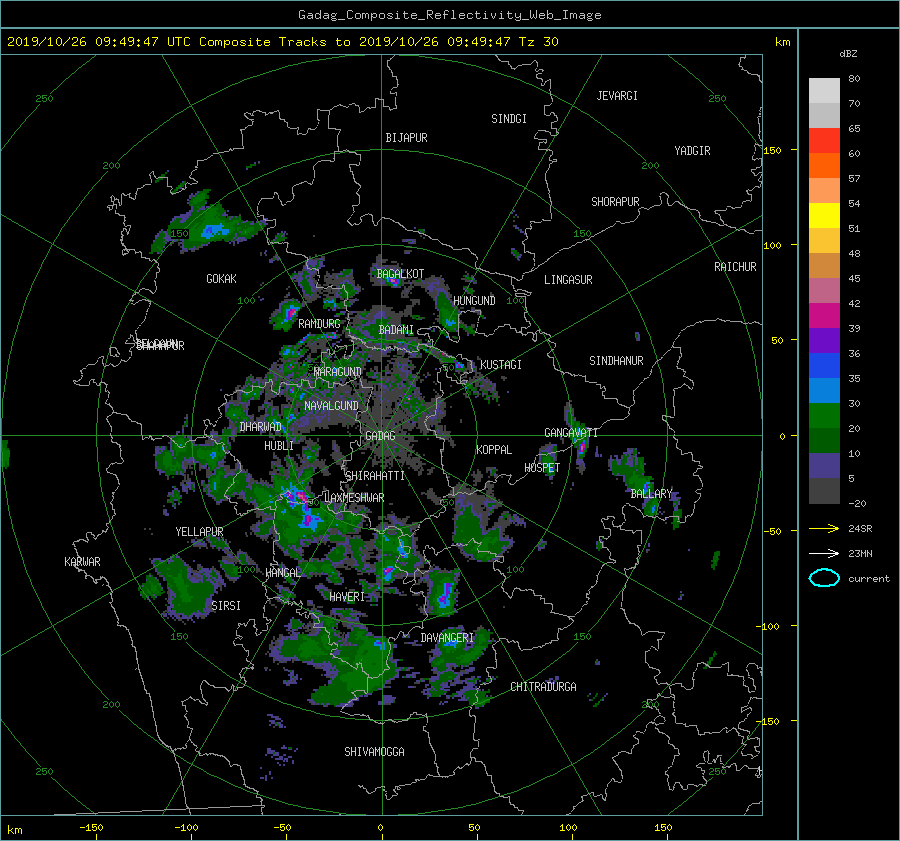Click the BAGALKOT city label
Screen dimensions: 900x841
[x=400, y=274]
